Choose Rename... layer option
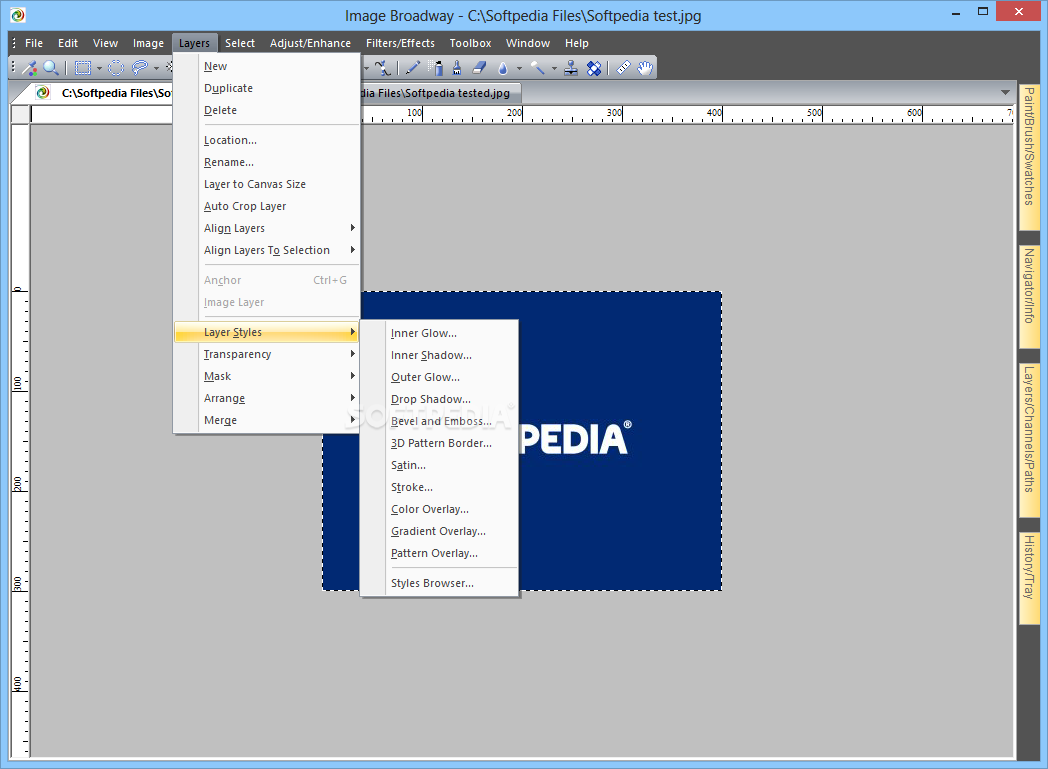The height and width of the screenshot is (769, 1048). (x=267, y=162)
